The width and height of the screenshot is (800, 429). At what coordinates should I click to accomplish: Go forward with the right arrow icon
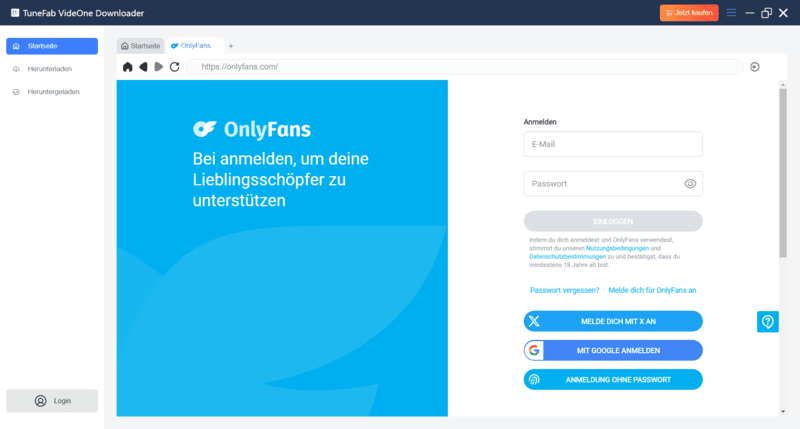pos(159,67)
